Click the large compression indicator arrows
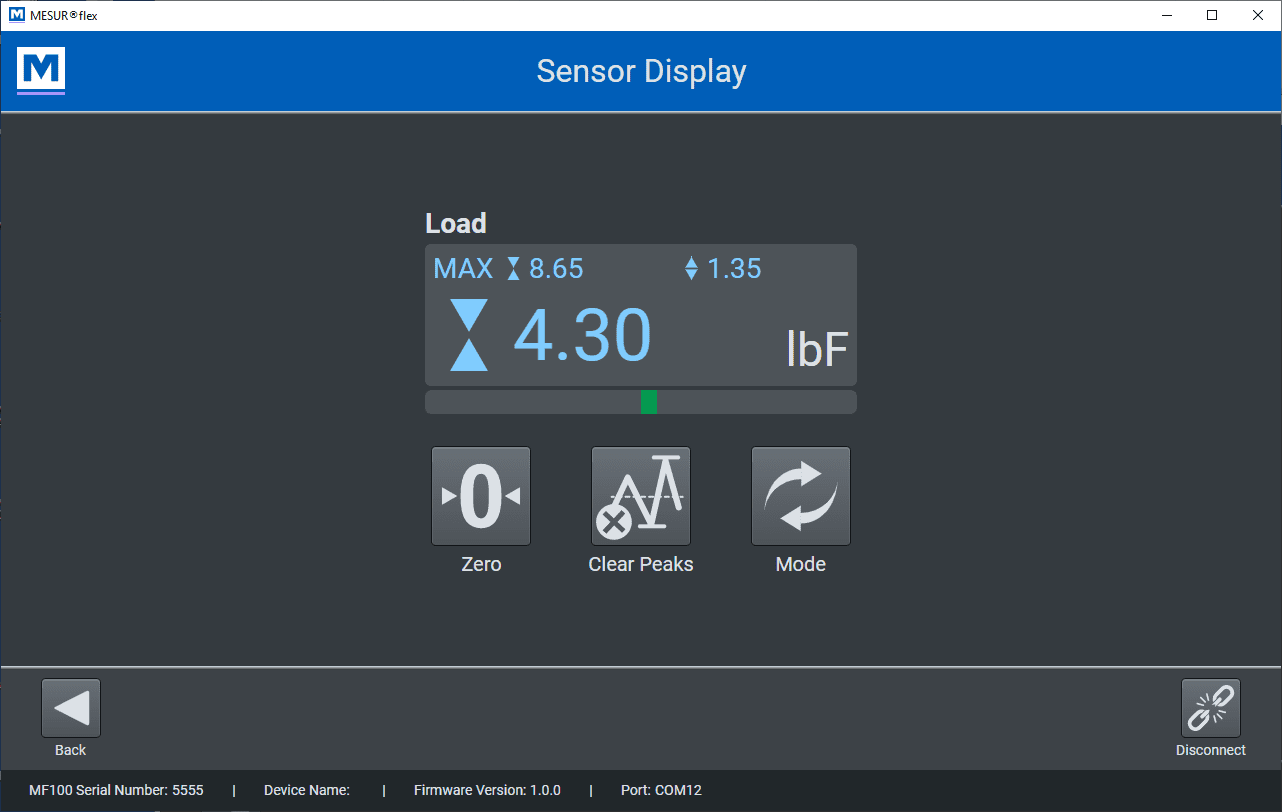 [x=469, y=335]
